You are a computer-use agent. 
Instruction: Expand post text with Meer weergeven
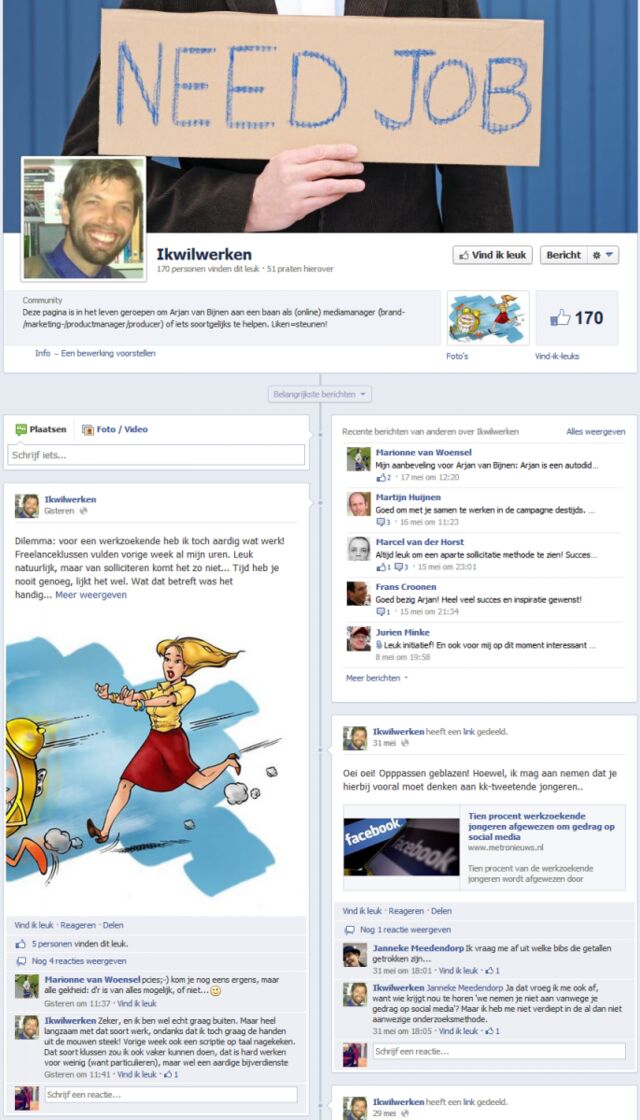91,594
